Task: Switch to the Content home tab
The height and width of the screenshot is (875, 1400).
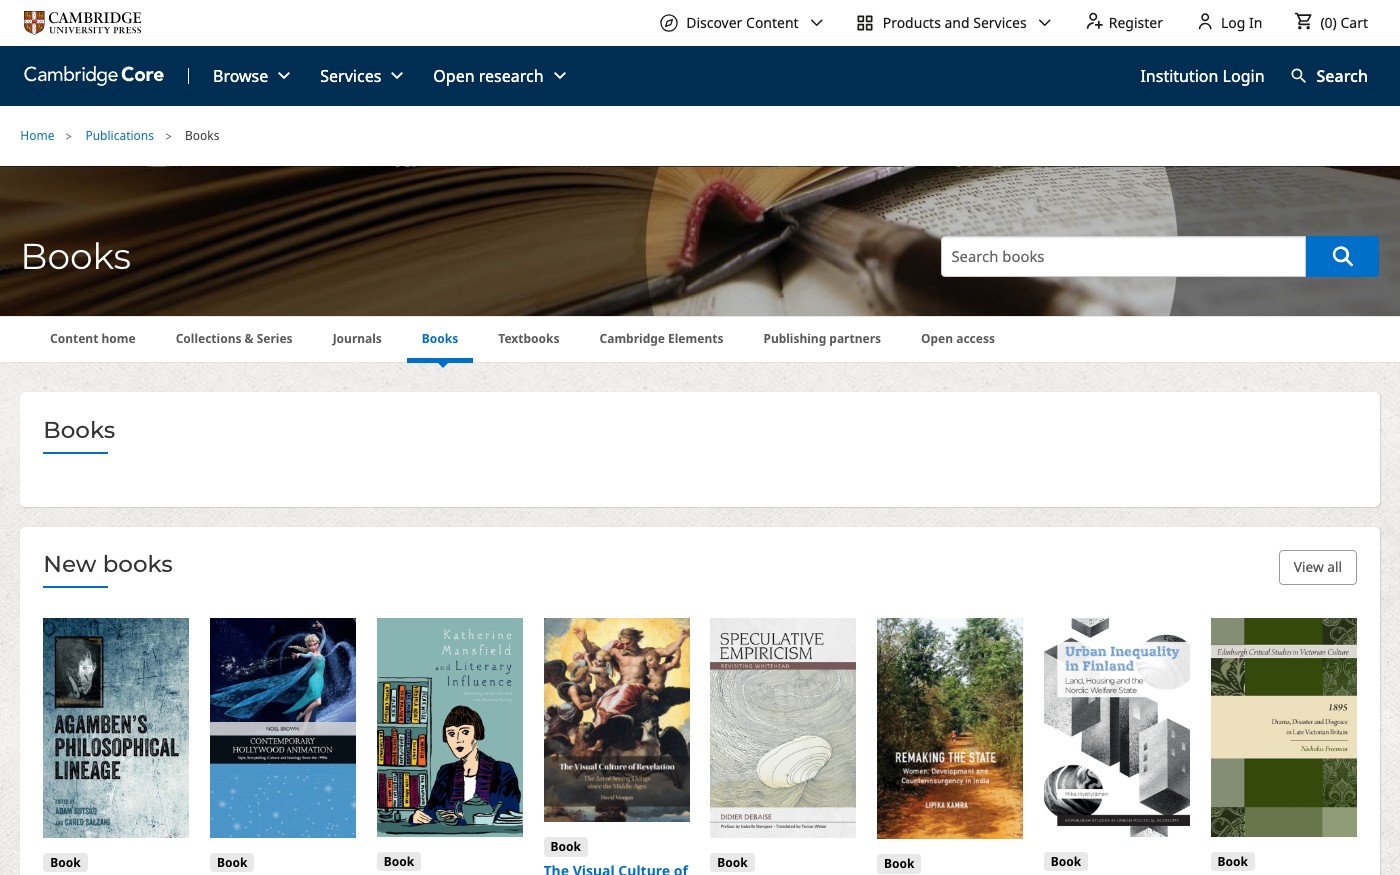Action: pos(93,339)
